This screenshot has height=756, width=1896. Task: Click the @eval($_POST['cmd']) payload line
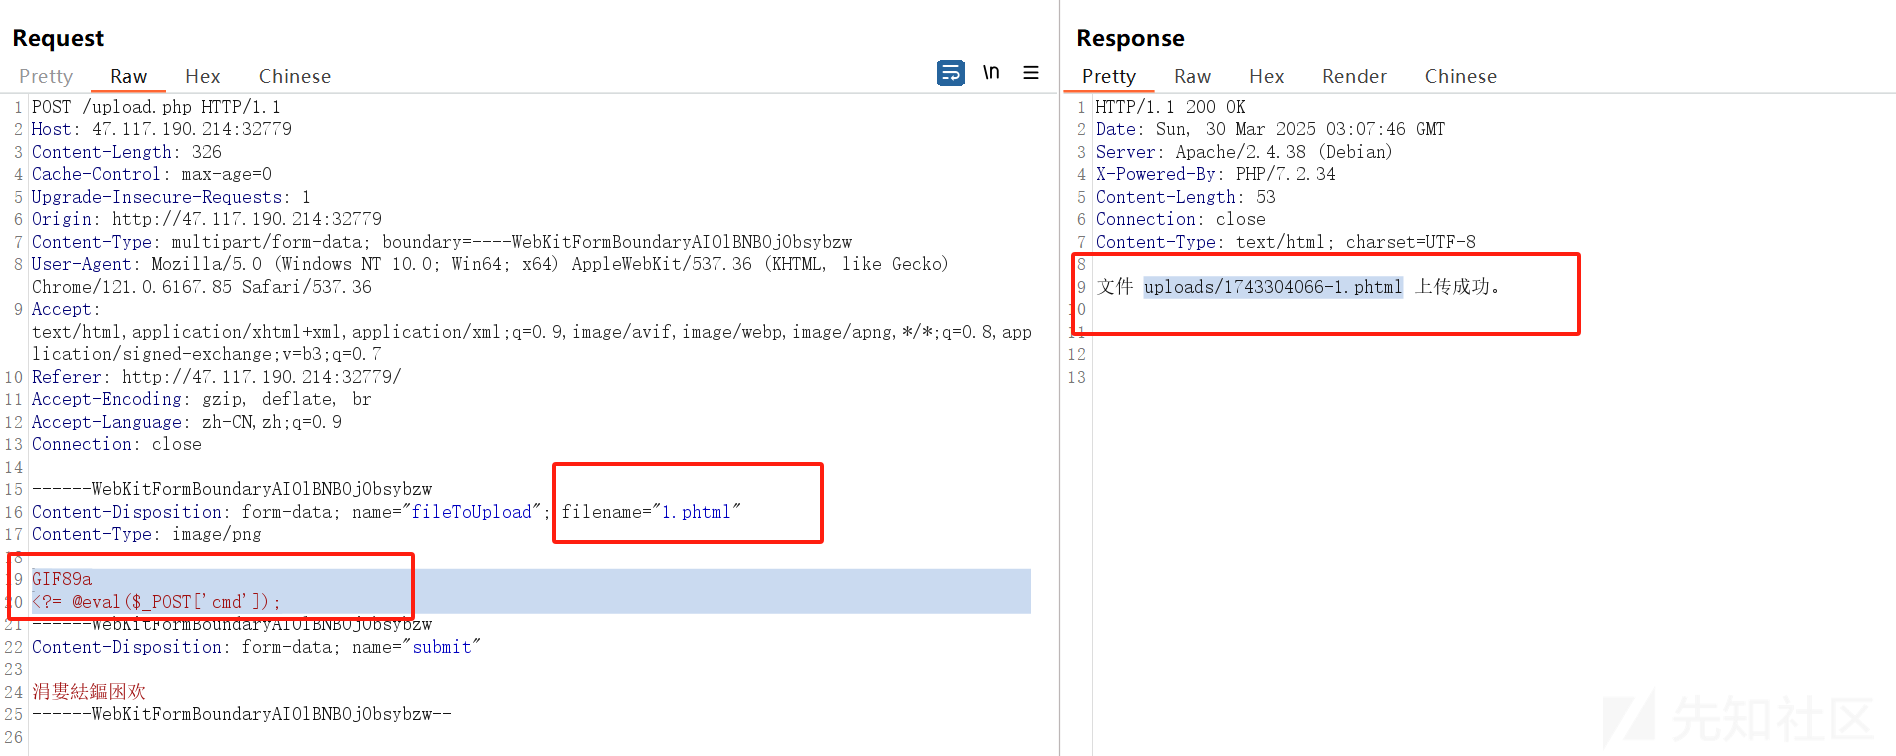tap(156, 602)
